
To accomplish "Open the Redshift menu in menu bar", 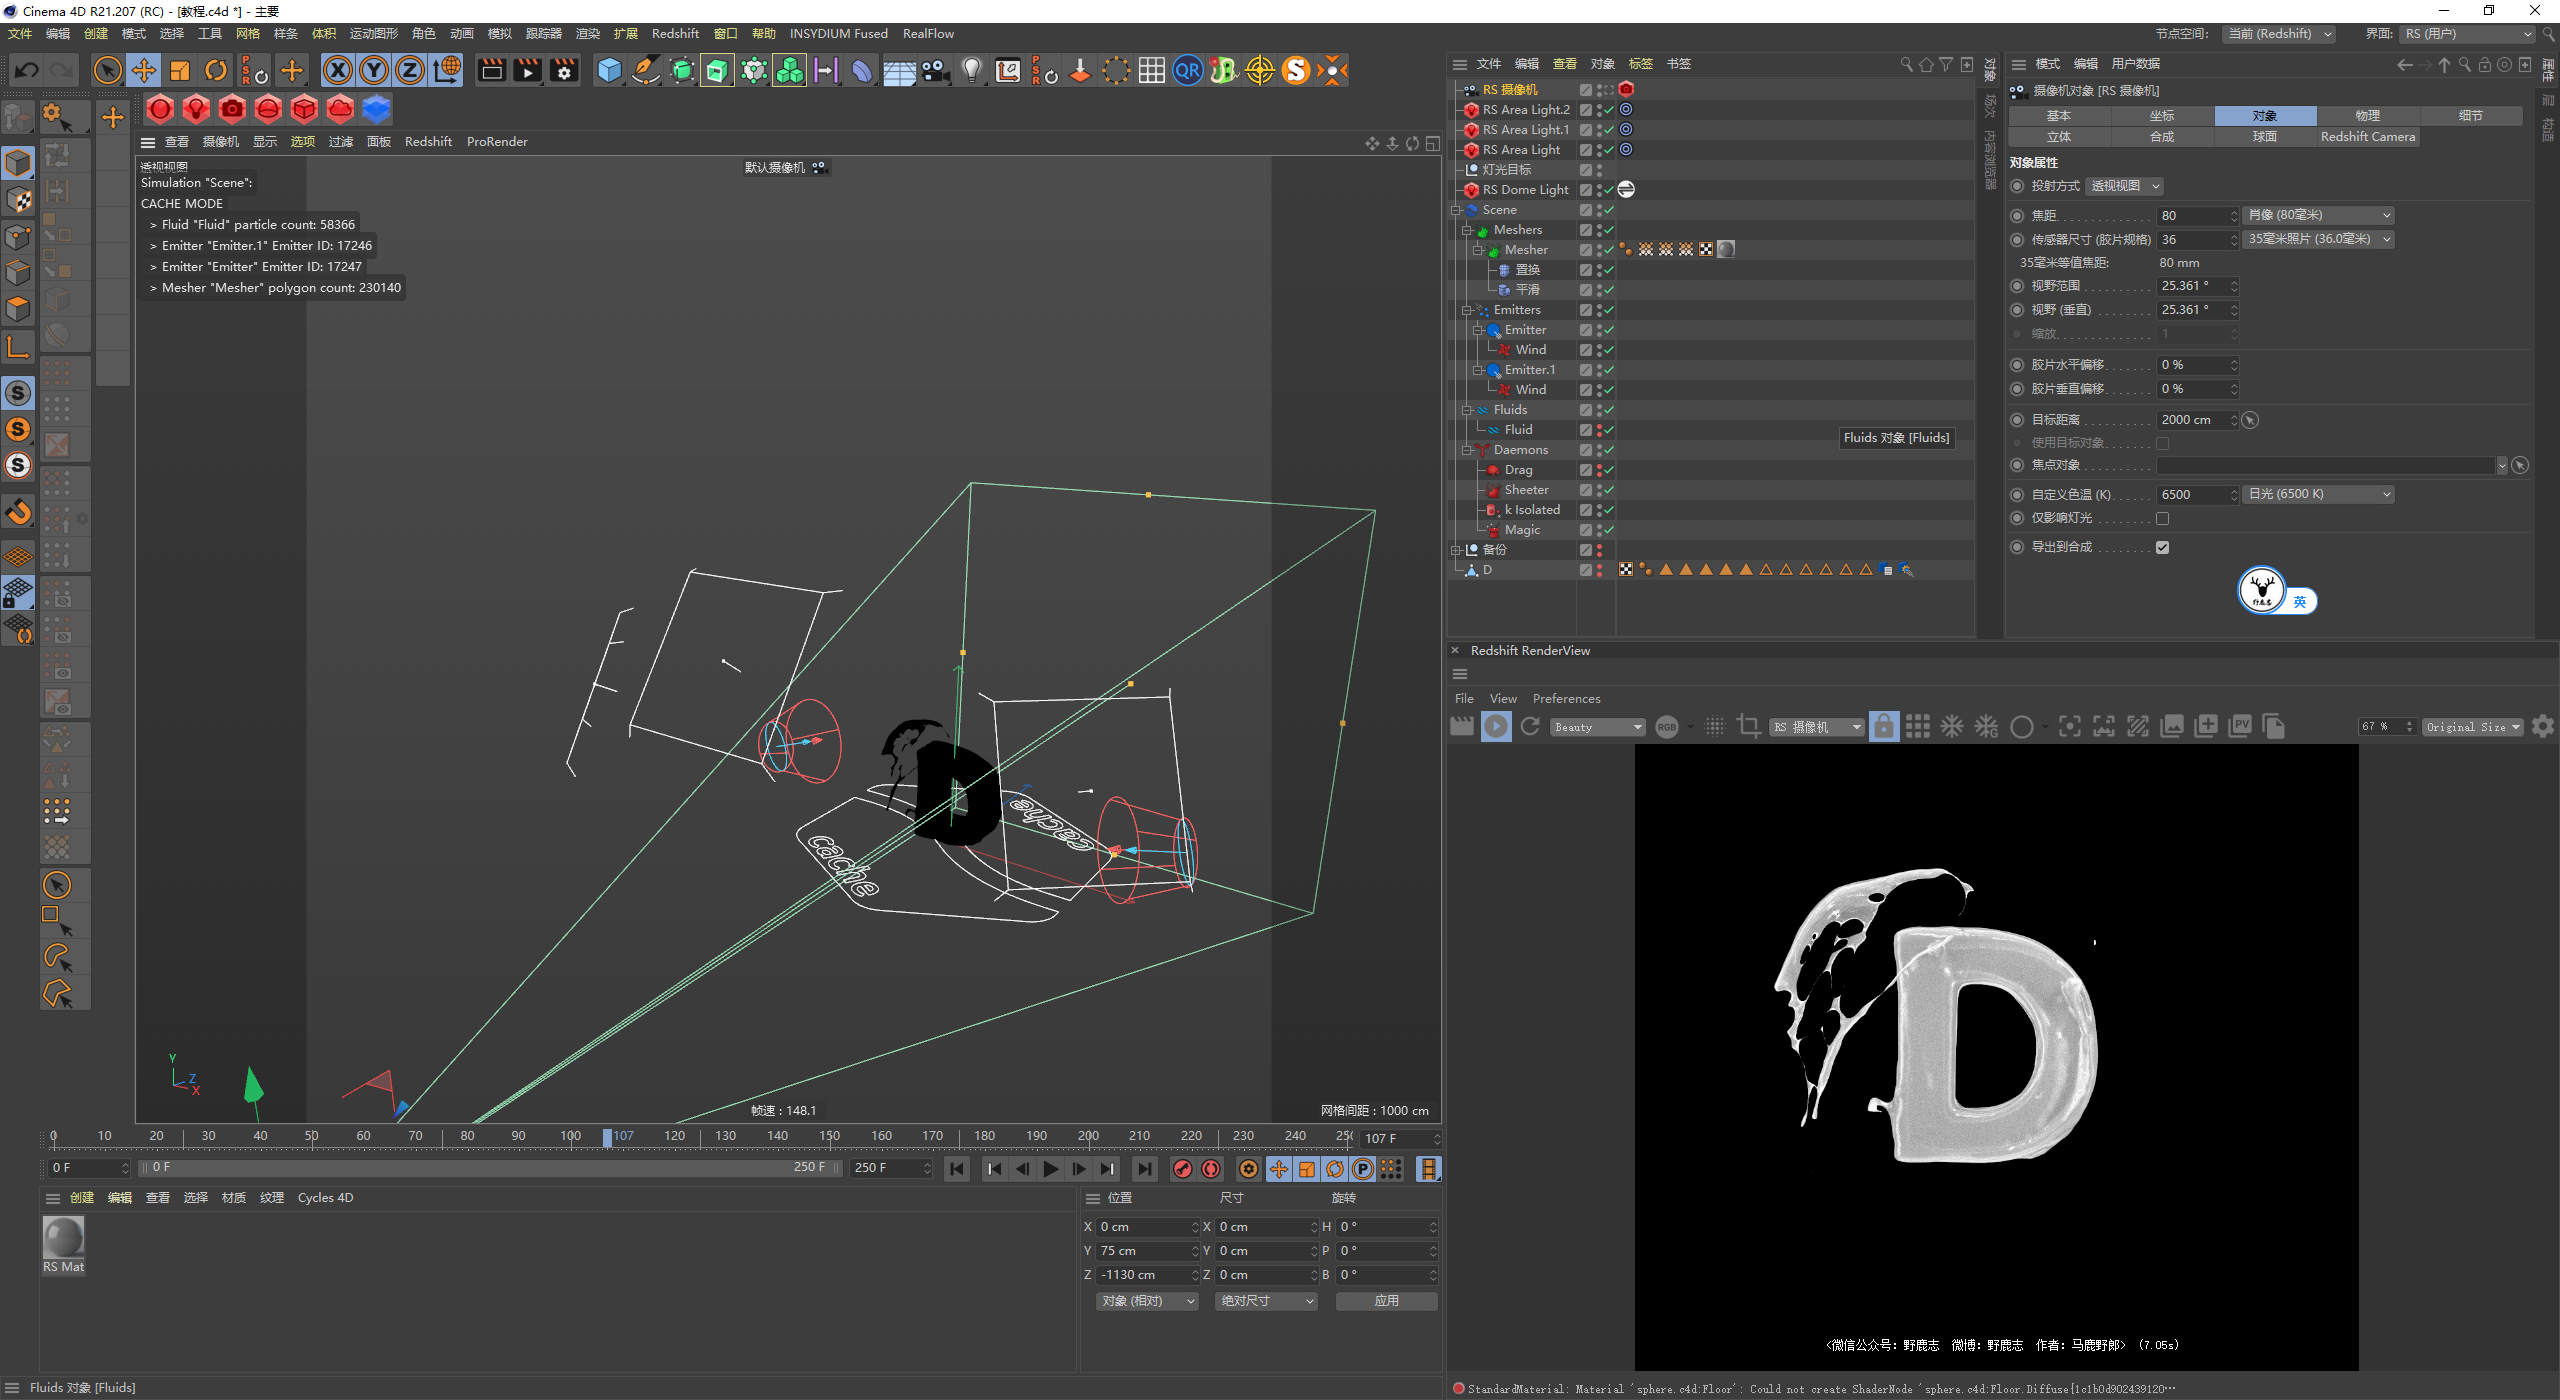I will click(x=675, y=33).
